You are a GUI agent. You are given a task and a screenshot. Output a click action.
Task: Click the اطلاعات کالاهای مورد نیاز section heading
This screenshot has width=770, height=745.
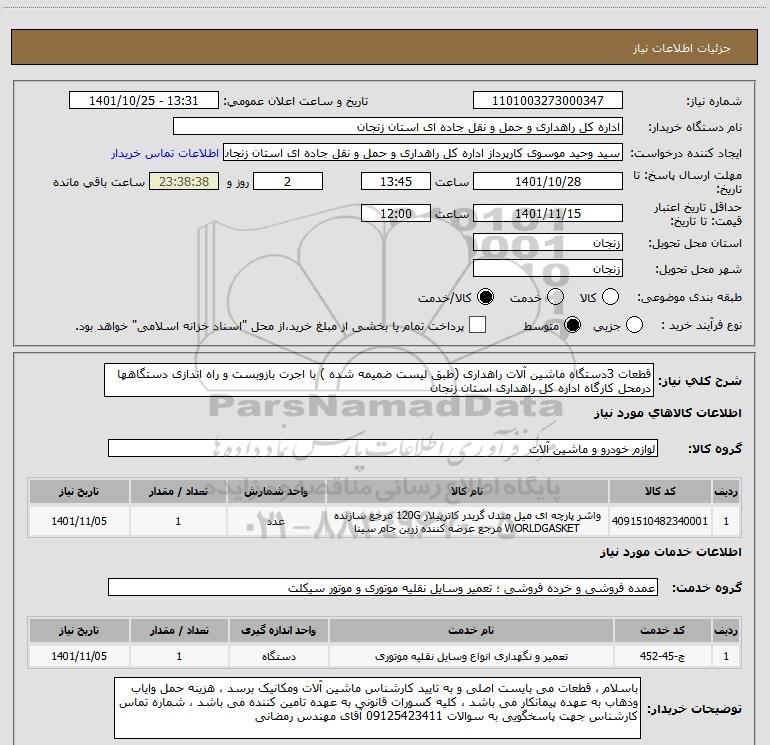click(667, 413)
